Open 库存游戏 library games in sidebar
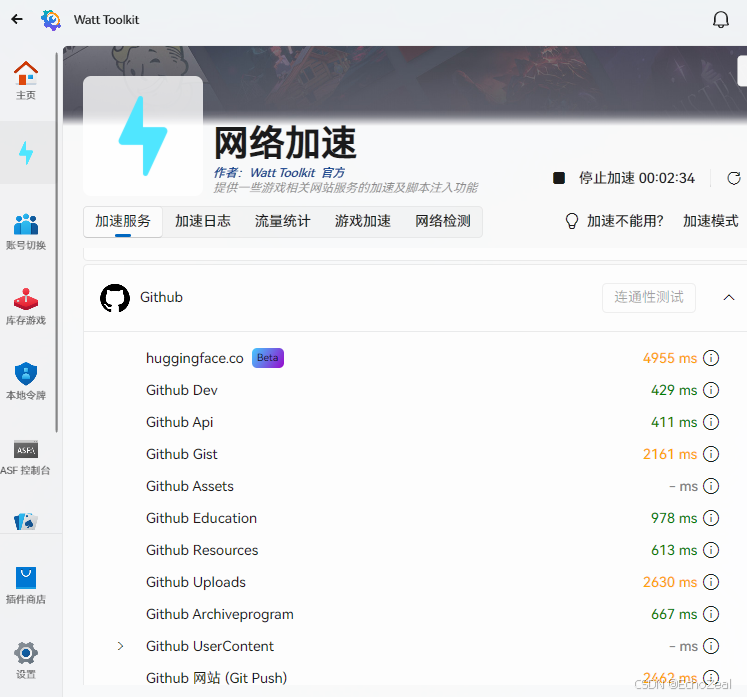747x697 pixels. (26, 307)
